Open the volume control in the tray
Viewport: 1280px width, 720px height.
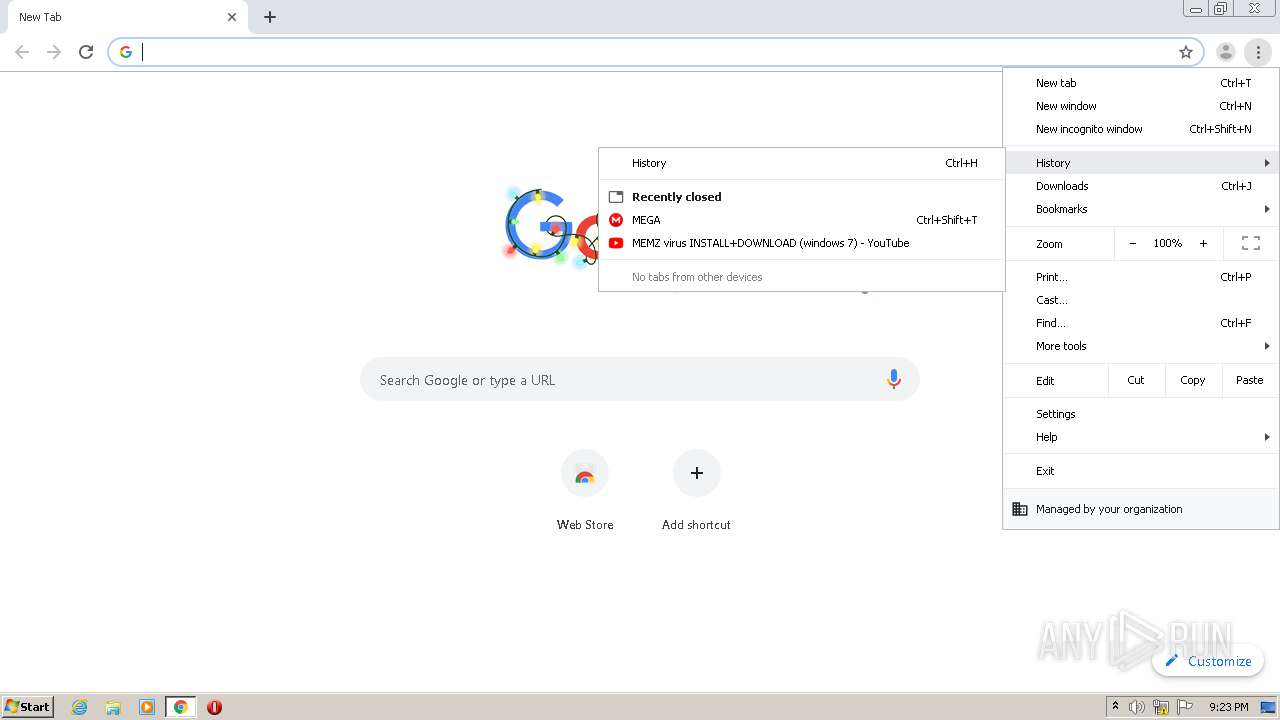pyautogui.click(x=1137, y=707)
